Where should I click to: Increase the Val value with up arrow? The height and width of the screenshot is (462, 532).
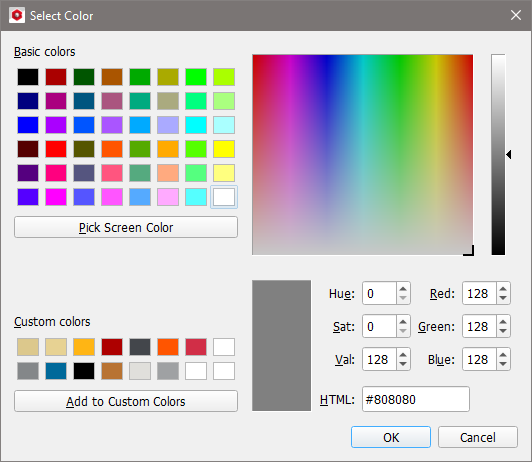(403, 355)
